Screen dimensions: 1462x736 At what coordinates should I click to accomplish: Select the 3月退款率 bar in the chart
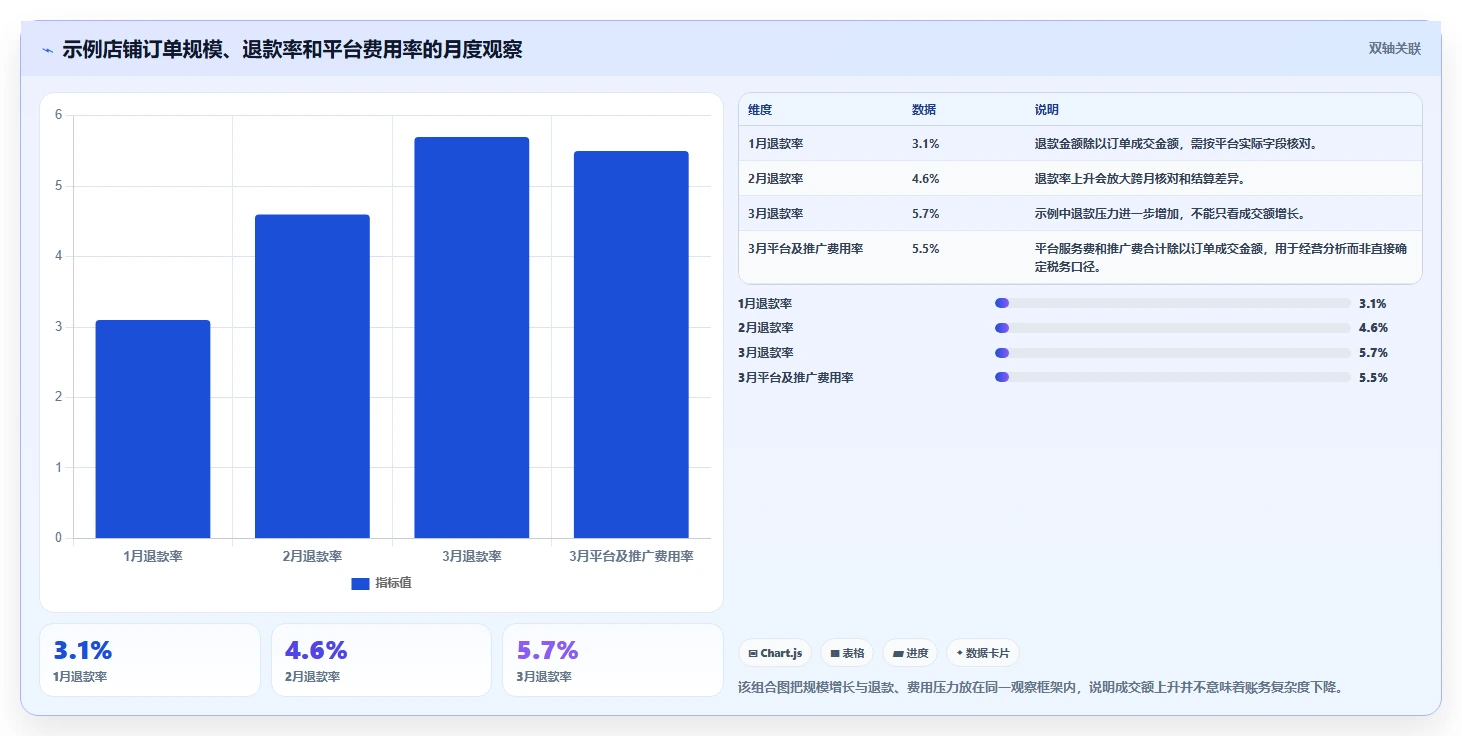click(472, 338)
